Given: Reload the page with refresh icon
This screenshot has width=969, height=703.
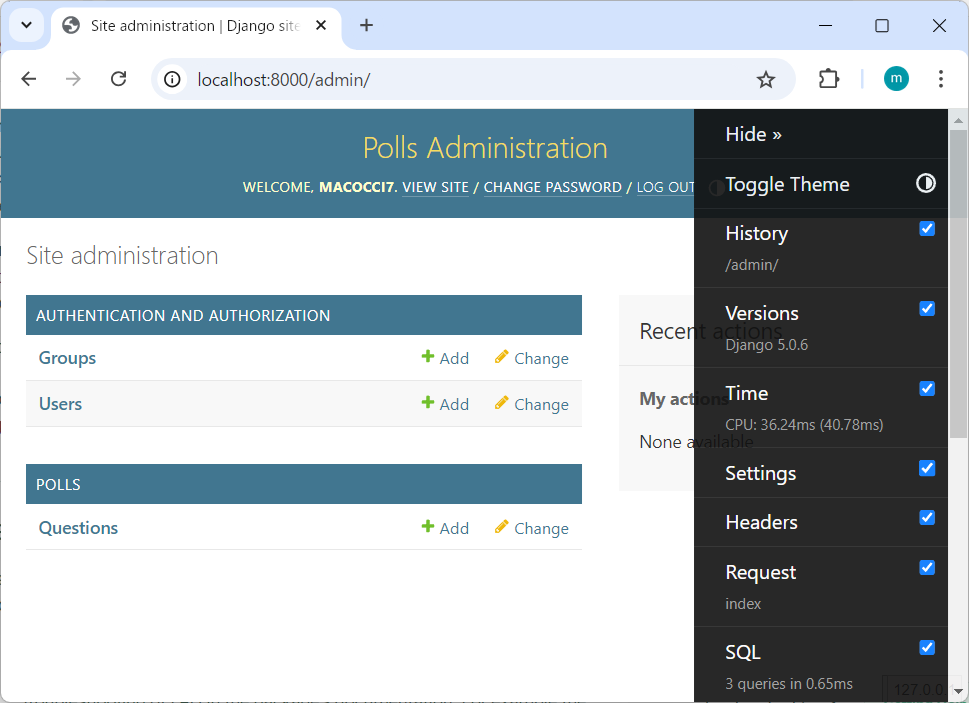Looking at the screenshot, I should [x=118, y=79].
